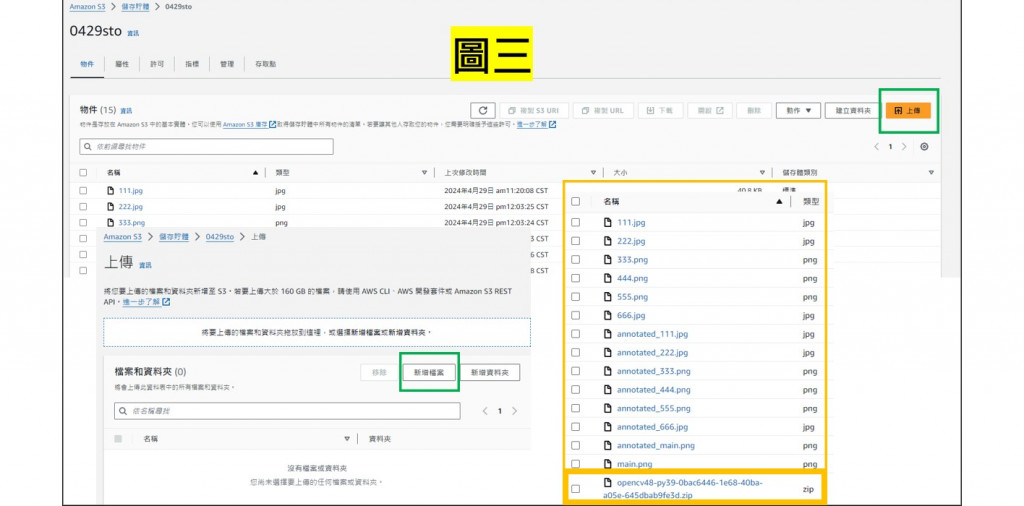Click the 建立資料夾 create folder button
Viewport: 1024px width, 506px height.
(x=853, y=110)
